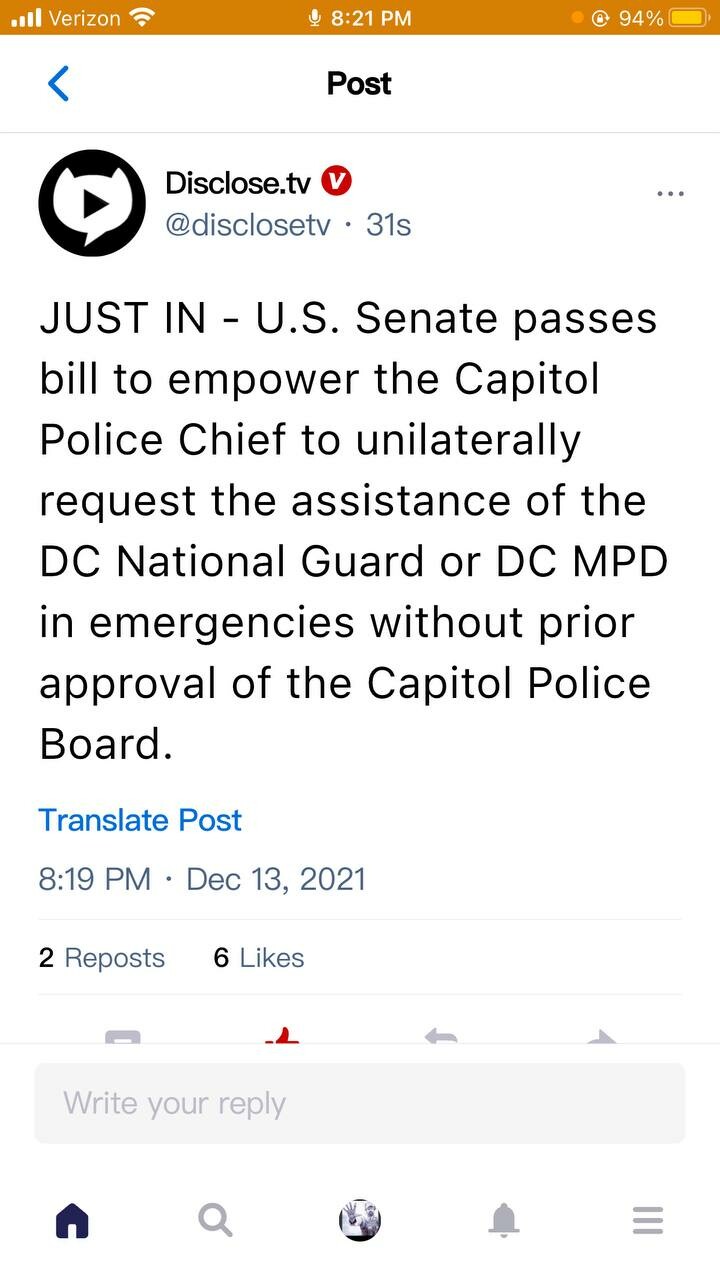Tap the gray share arrow icon
Viewport: 720px width, 1280px height.
coord(601,1037)
